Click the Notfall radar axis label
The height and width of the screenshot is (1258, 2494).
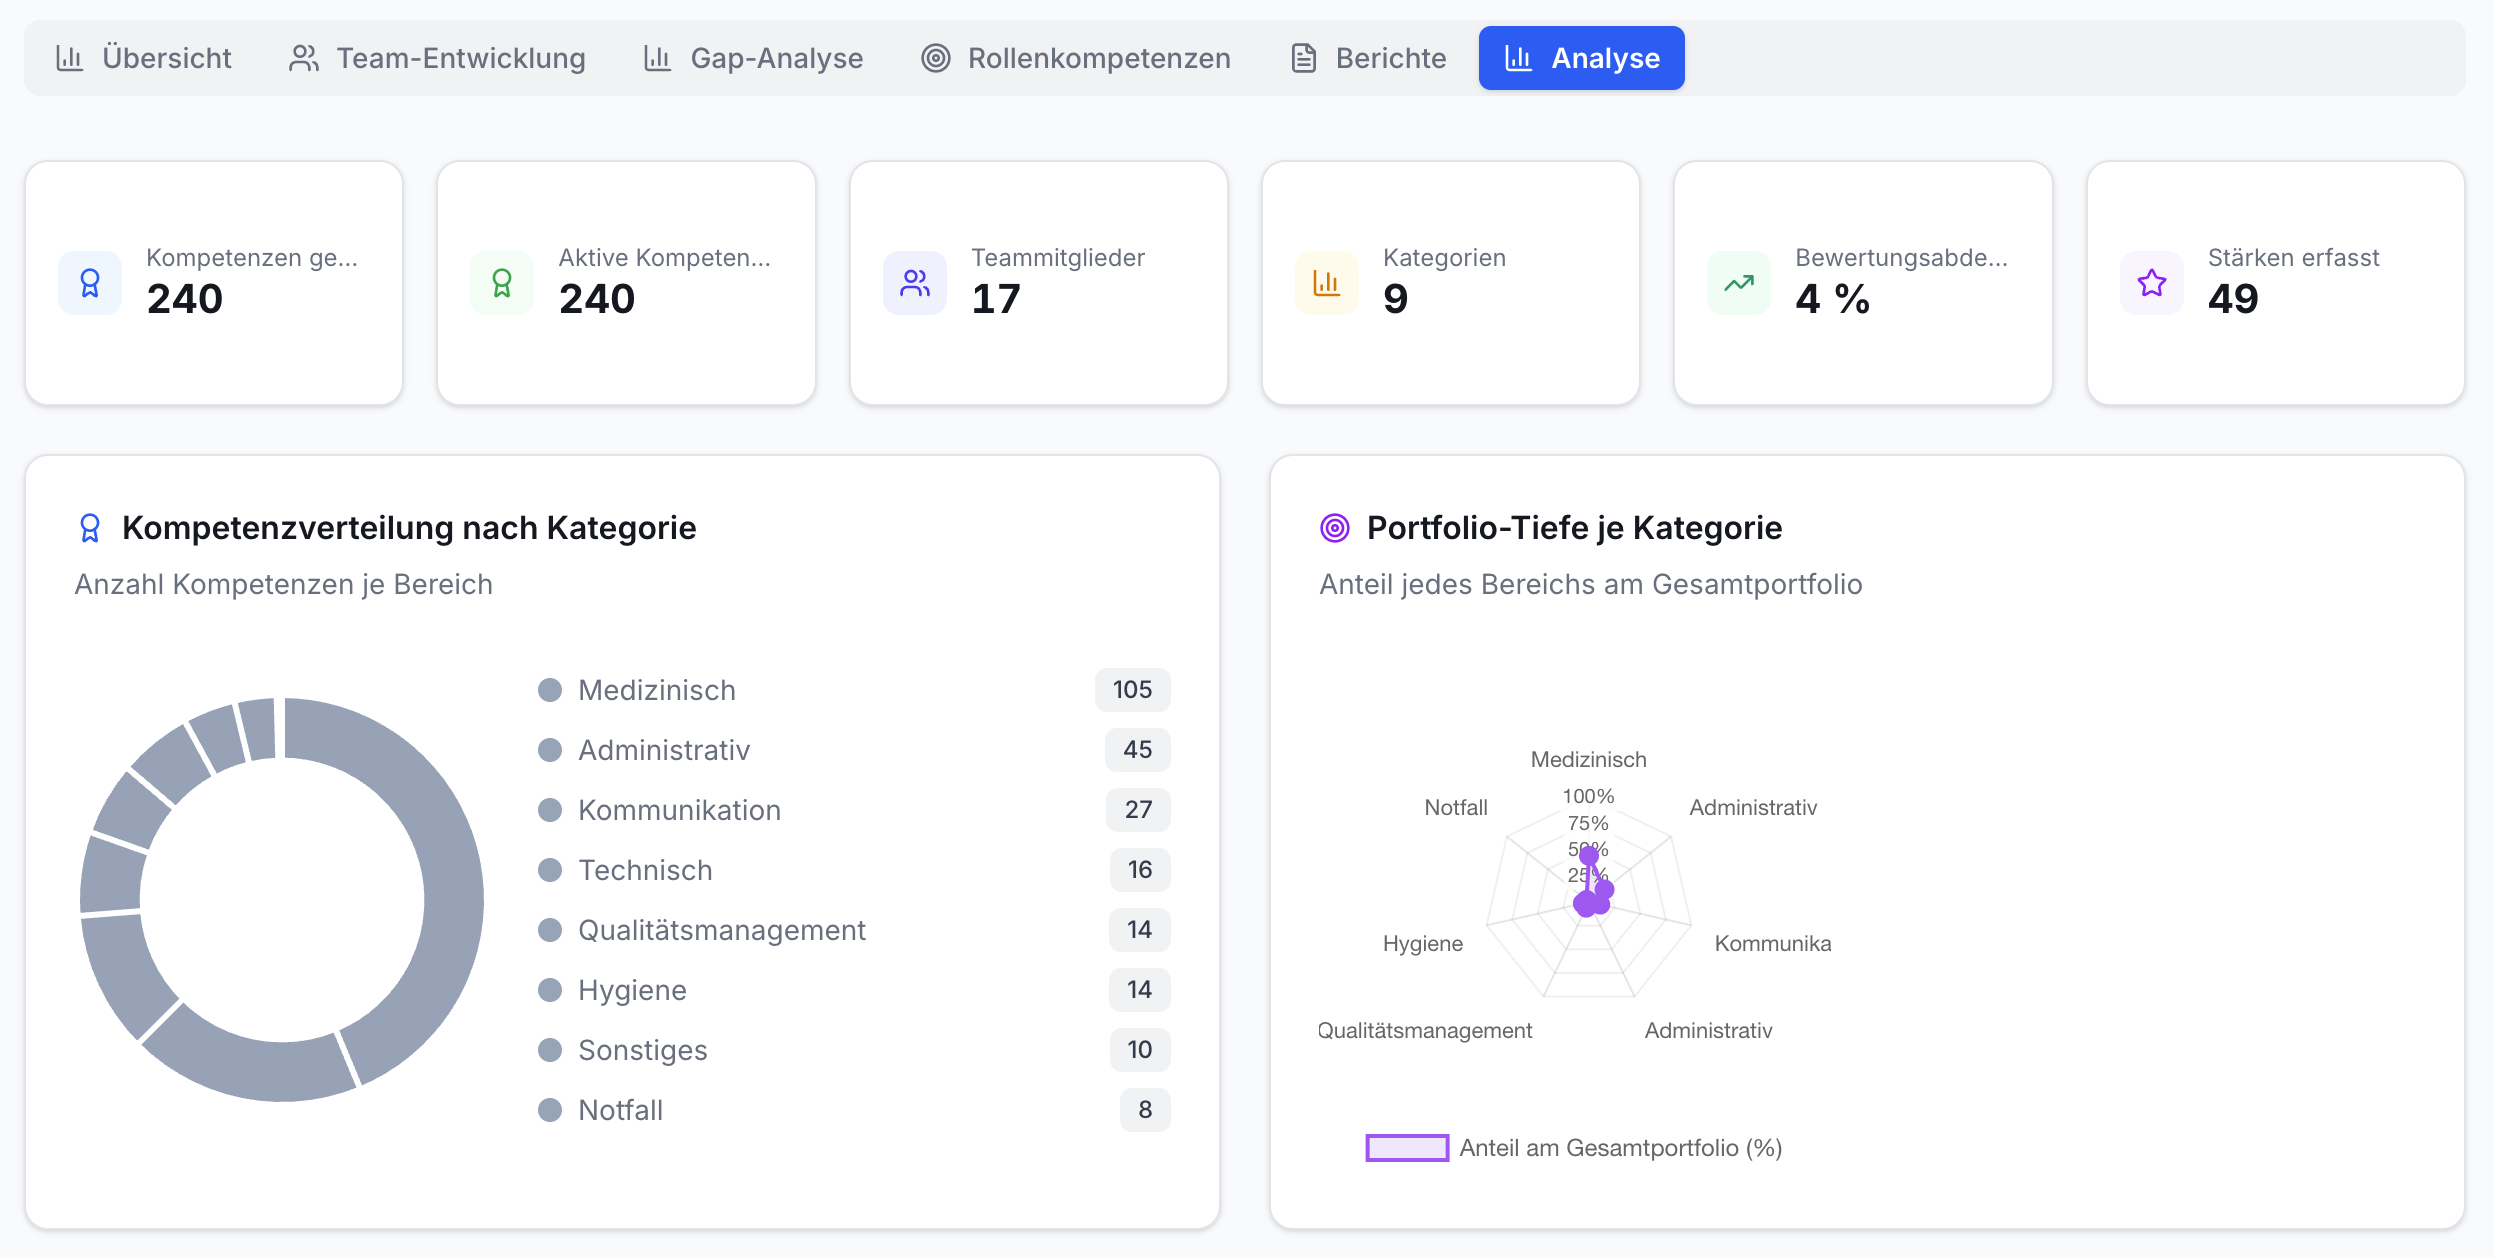(1456, 808)
